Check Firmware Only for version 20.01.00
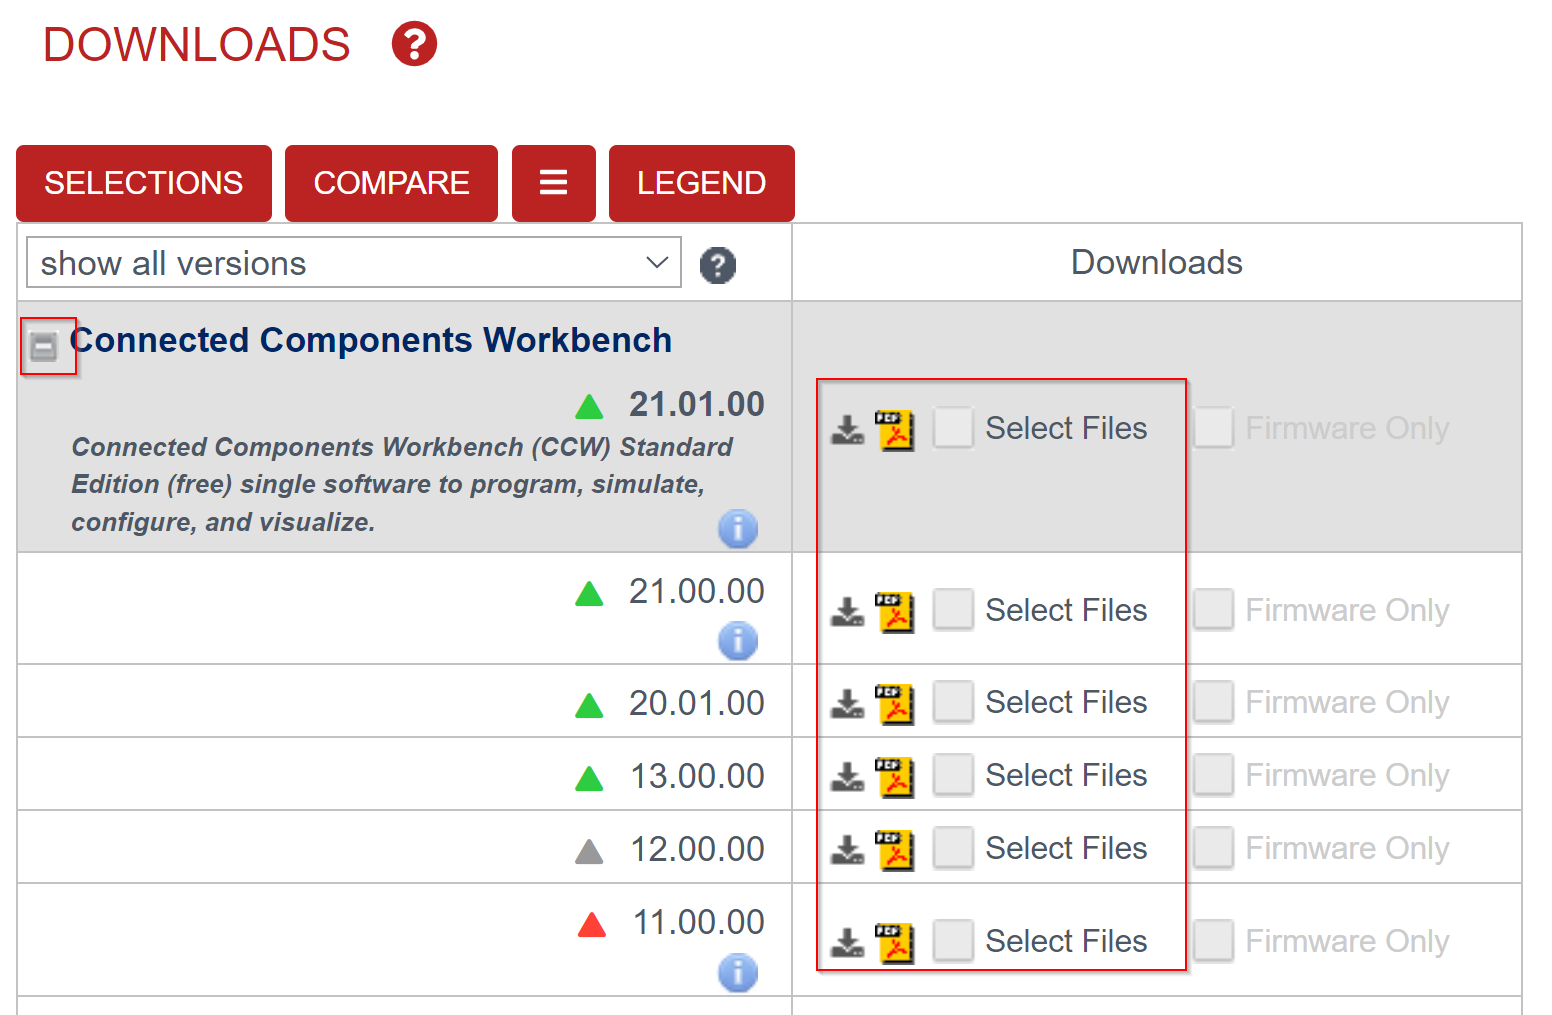This screenshot has width=1552, height=1015. pos(1213,702)
